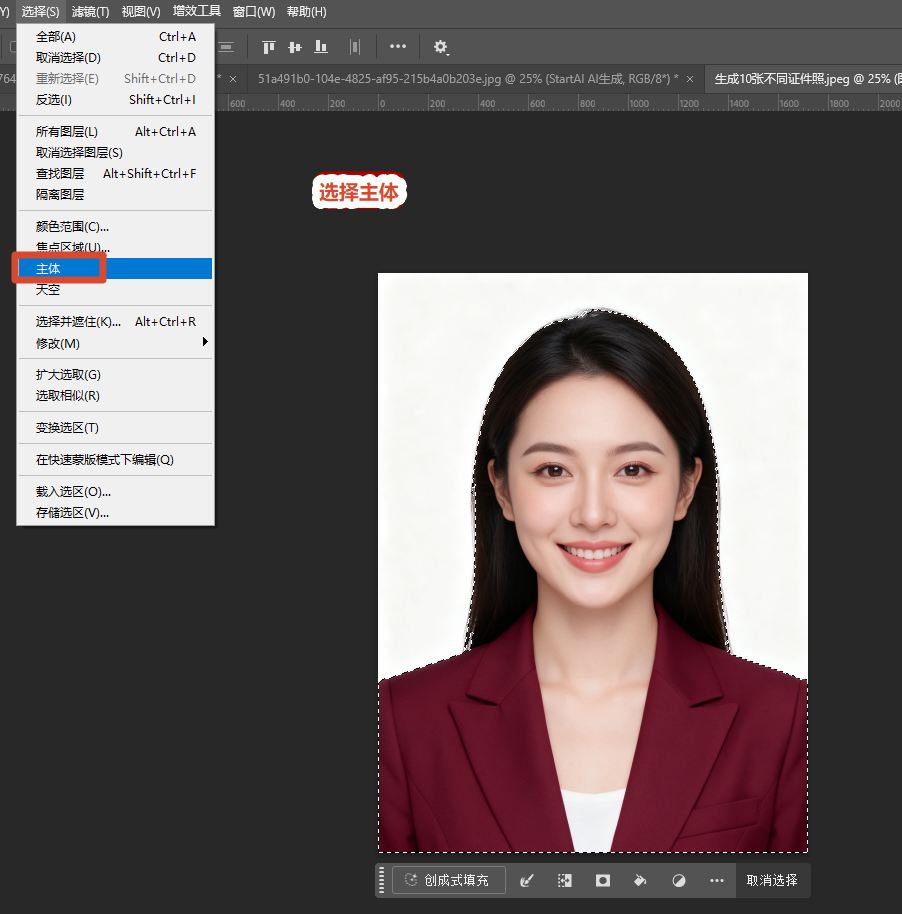This screenshot has width=902, height=914.
Task: Choose 扩大选取(G) menu entry
Action: [115, 375]
